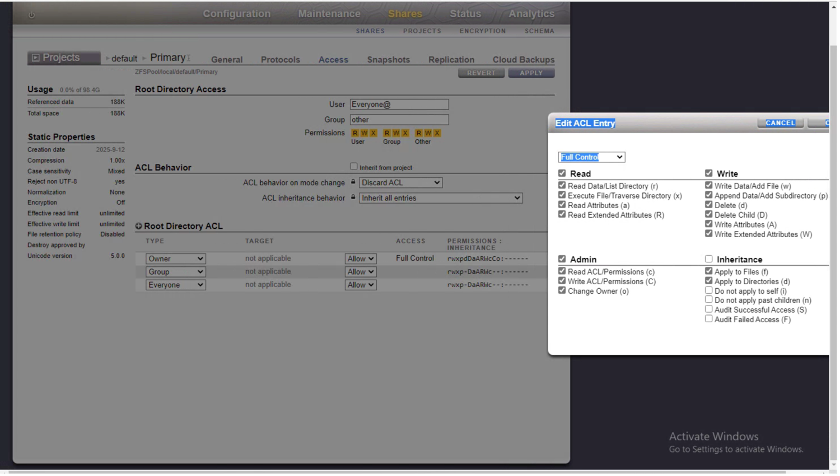Toggle User X permission box
The height and width of the screenshot is (476, 840).
[373, 133]
